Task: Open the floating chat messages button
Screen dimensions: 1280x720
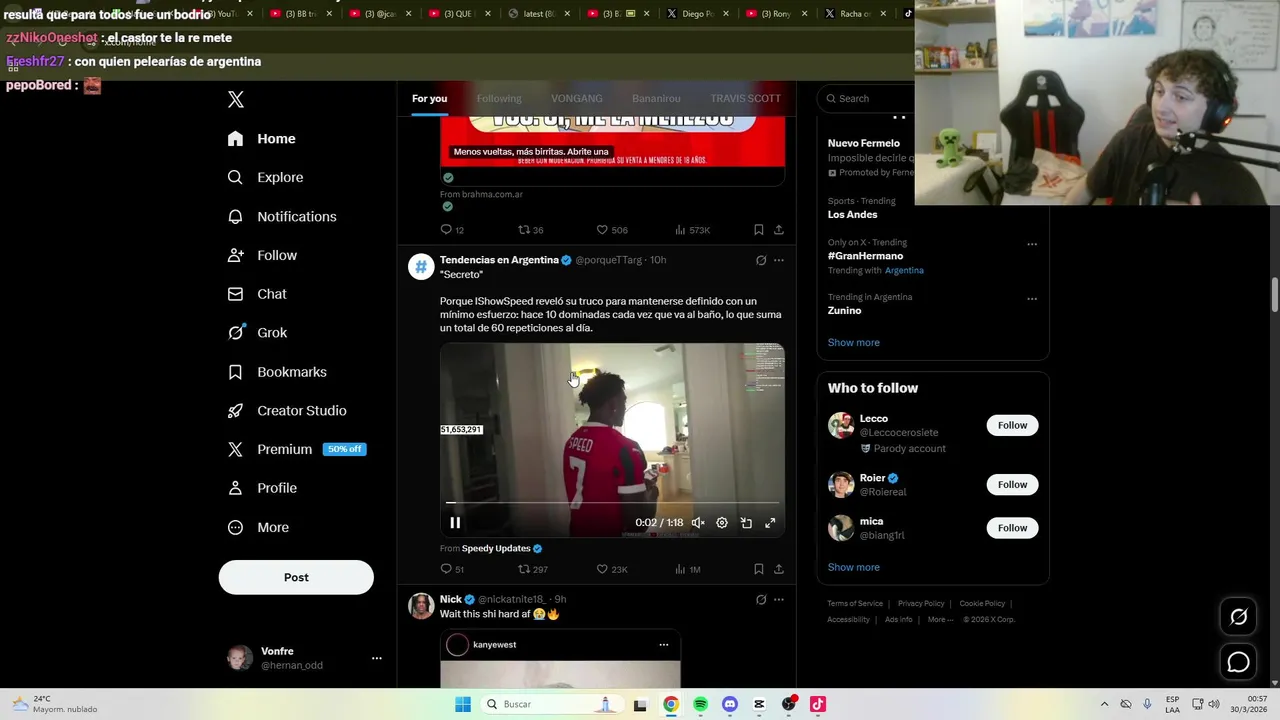Action: click(1238, 662)
